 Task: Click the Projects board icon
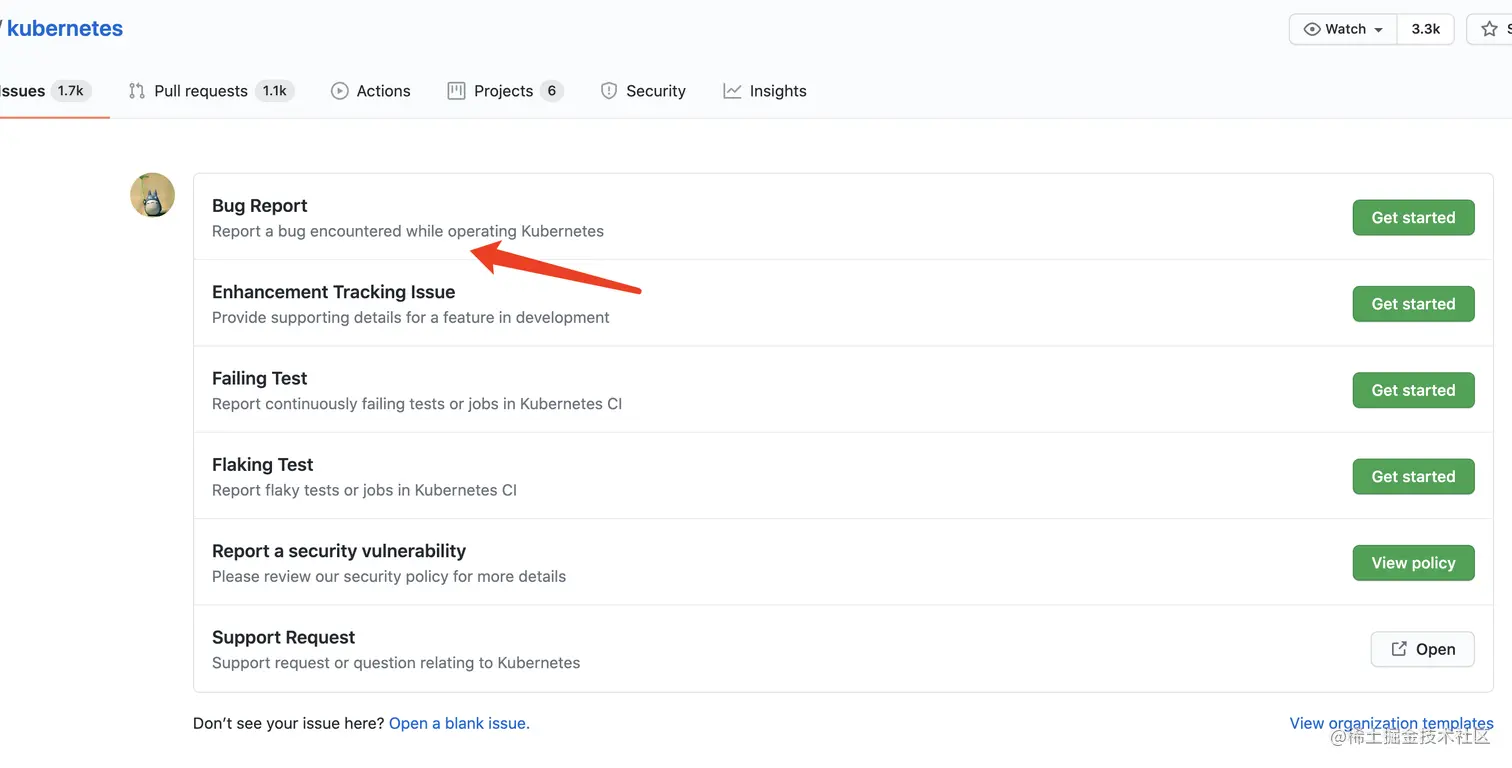456,91
